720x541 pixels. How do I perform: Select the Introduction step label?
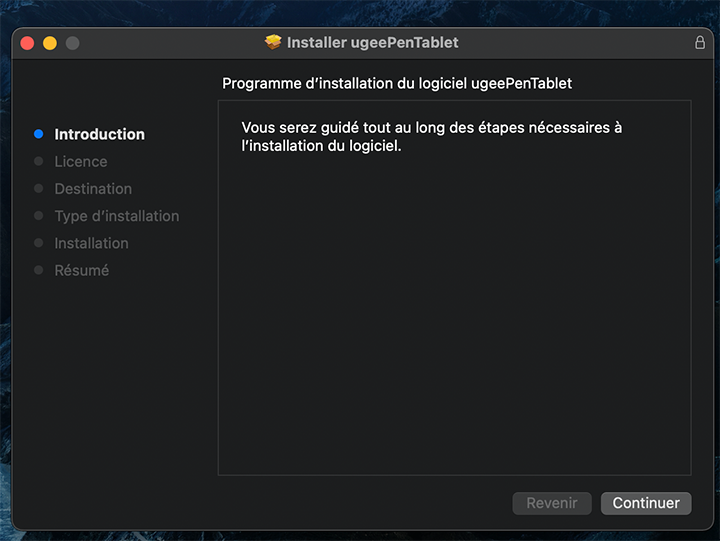coord(99,134)
